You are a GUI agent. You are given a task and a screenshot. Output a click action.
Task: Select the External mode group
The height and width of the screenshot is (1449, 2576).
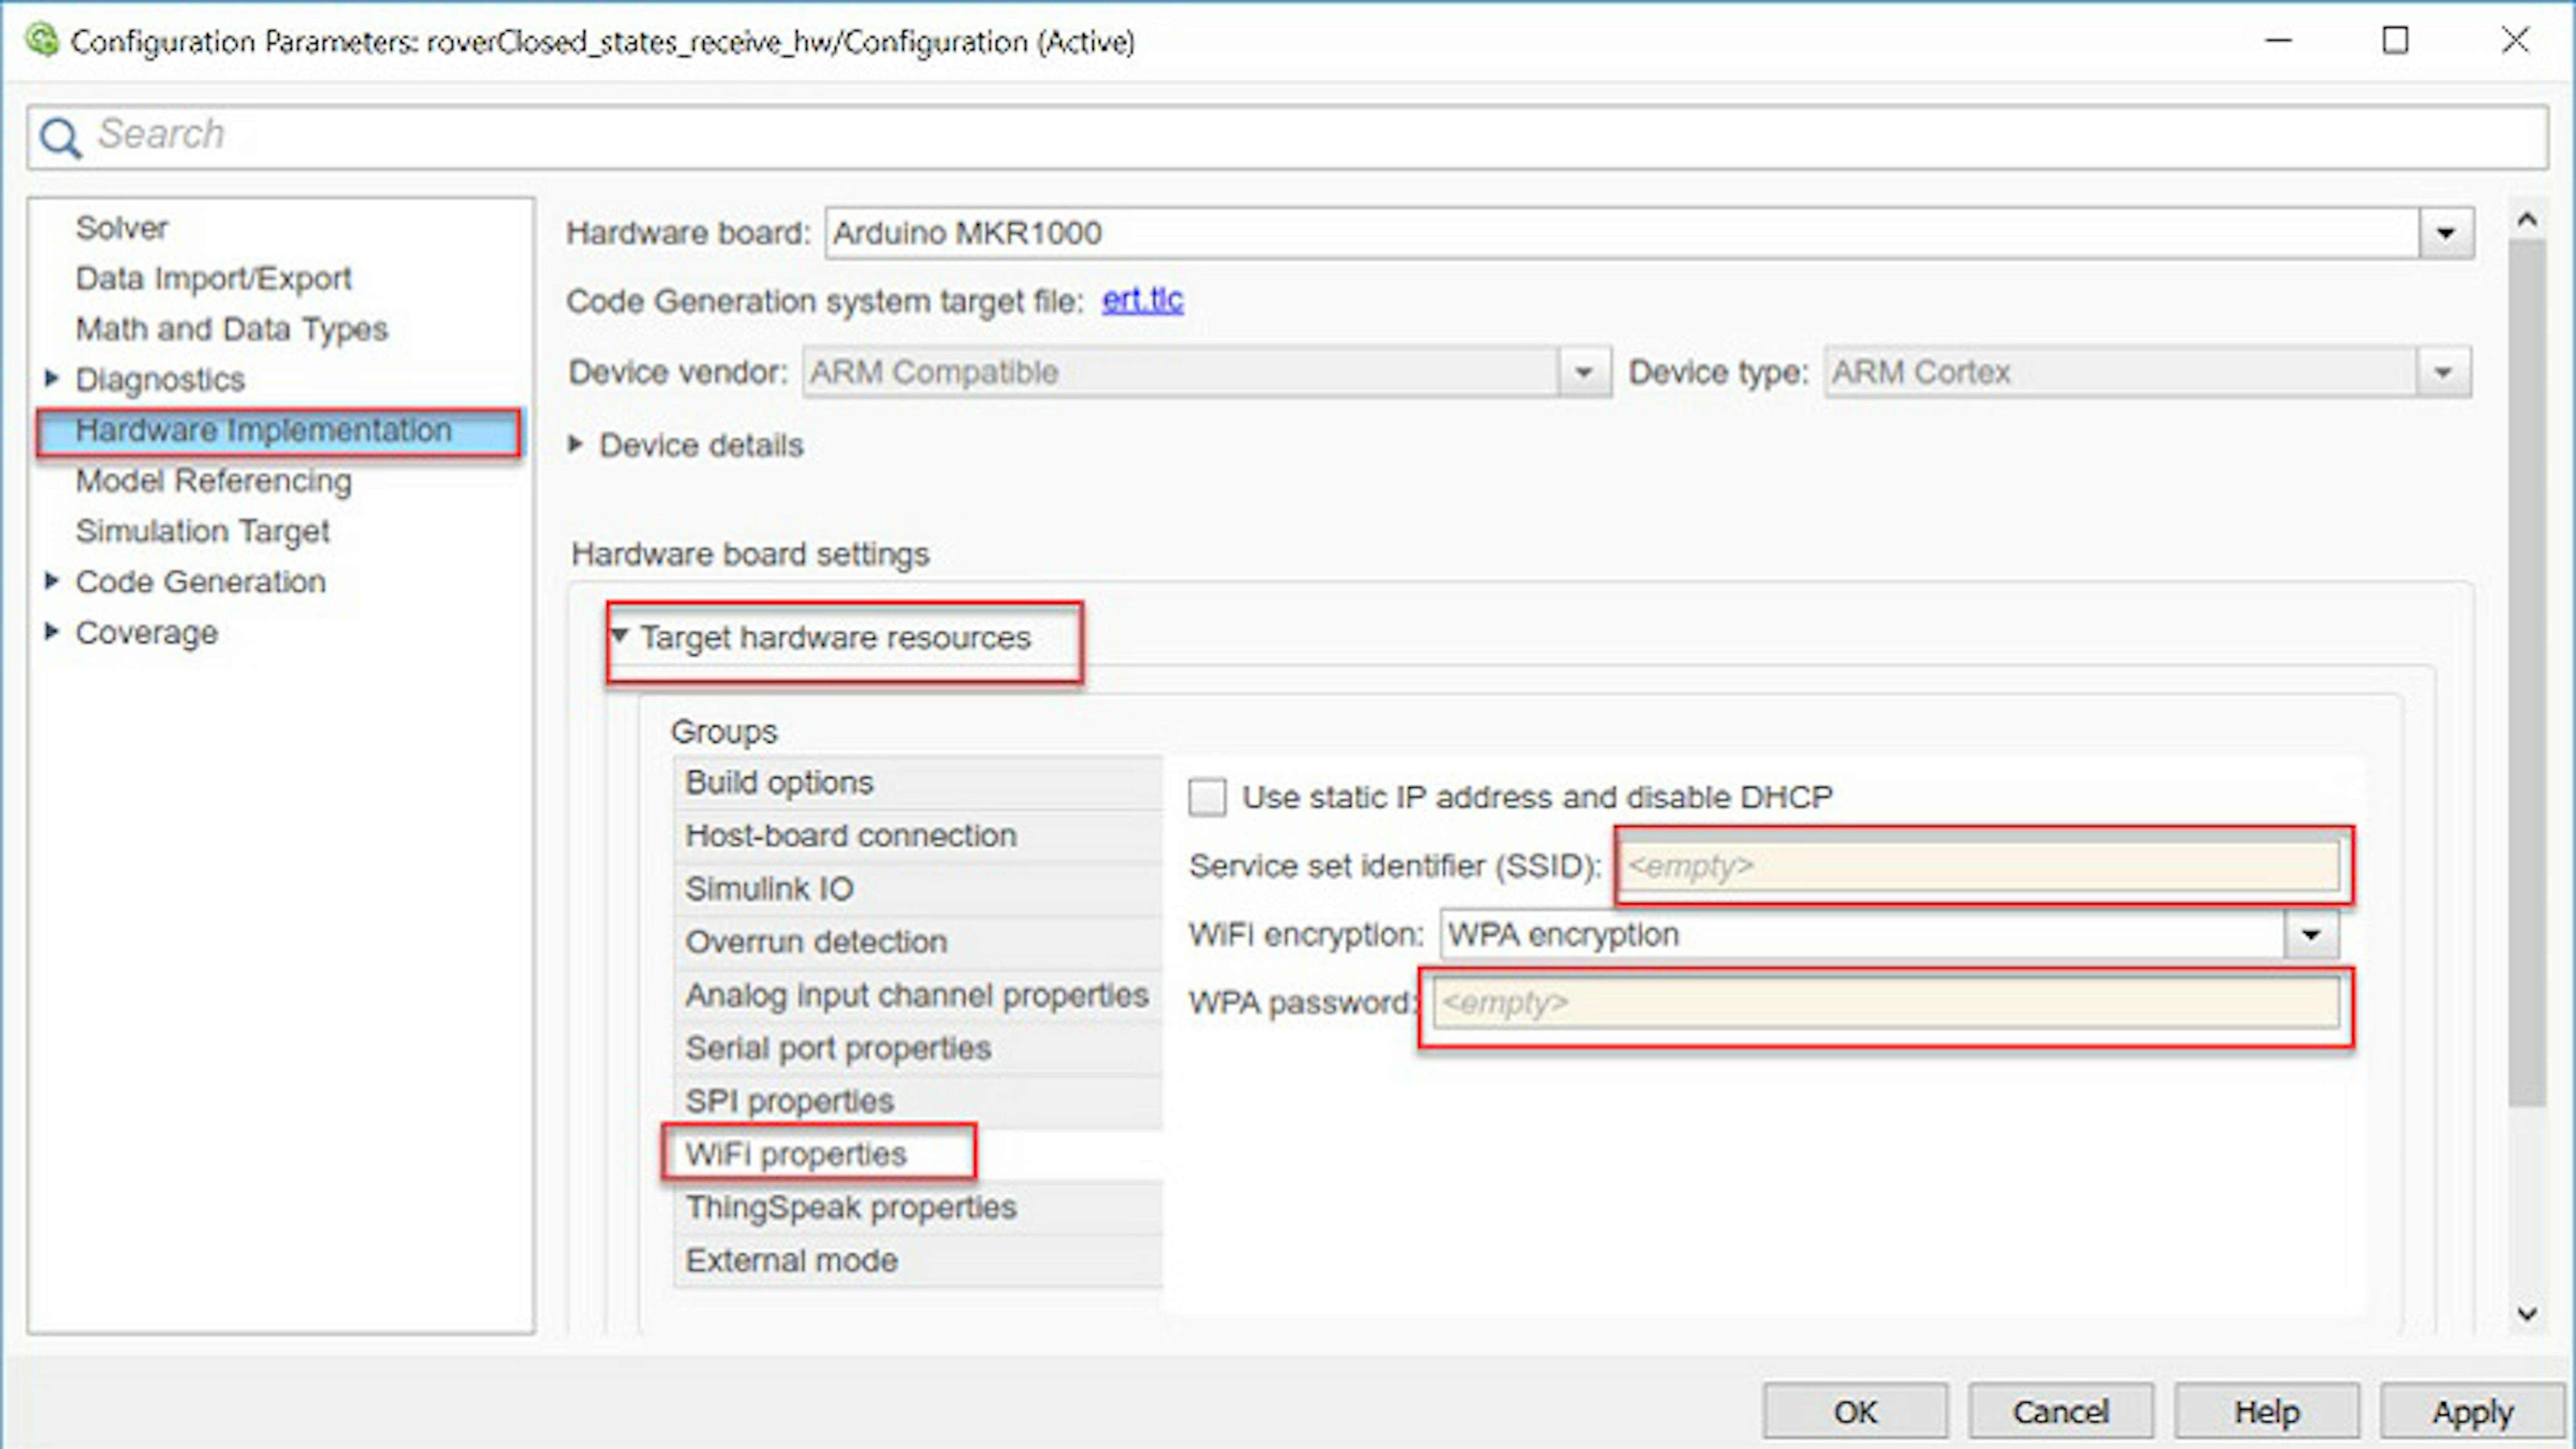(x=918, y=1260)
